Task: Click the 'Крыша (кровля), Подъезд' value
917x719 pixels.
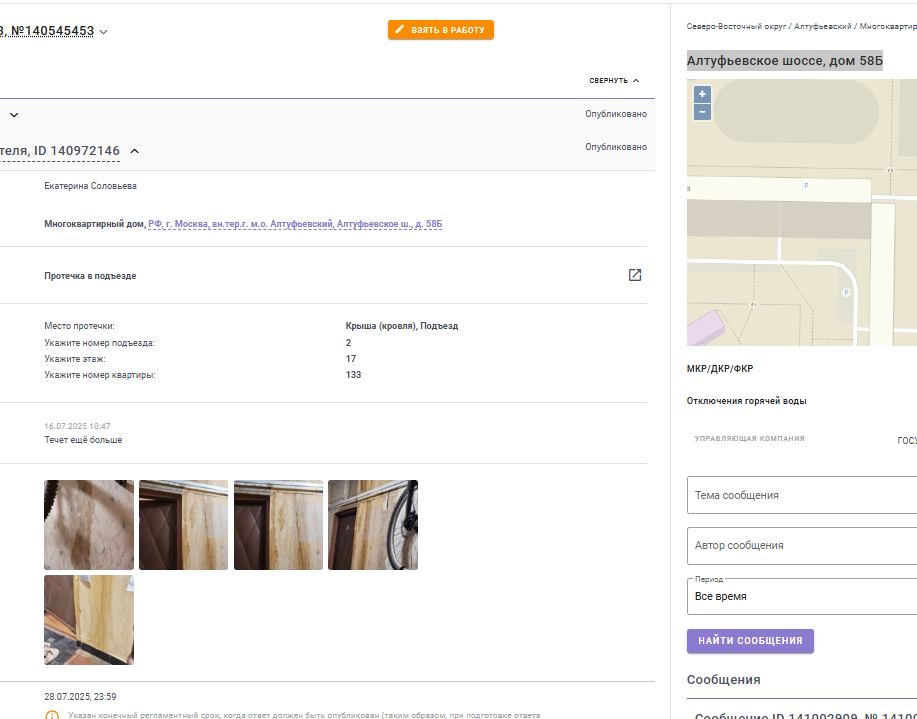Action: (402, 326)
